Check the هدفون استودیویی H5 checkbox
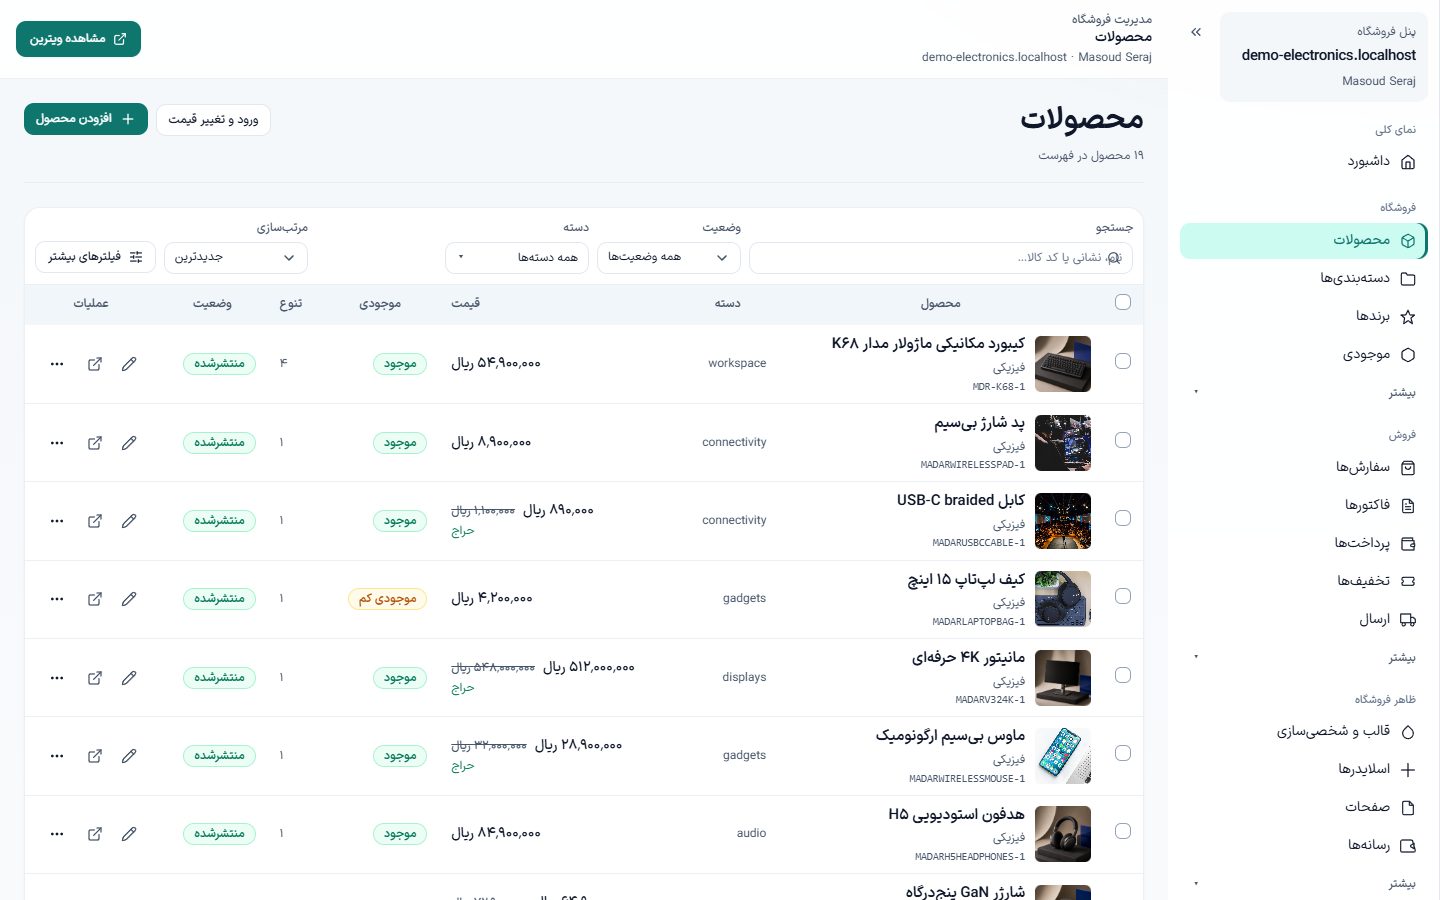Viewport: 1440px width, 900px height. (1123, 831)
